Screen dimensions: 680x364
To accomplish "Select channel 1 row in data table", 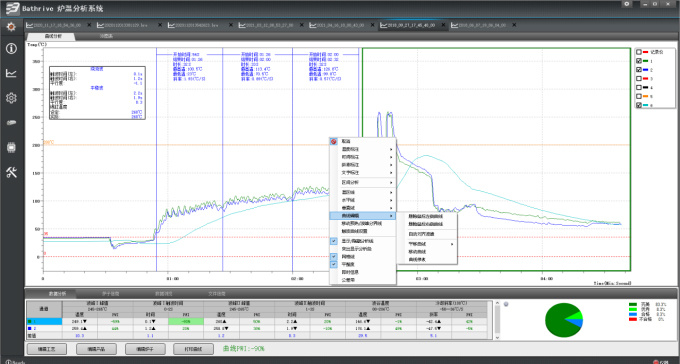I will [259, 321].
